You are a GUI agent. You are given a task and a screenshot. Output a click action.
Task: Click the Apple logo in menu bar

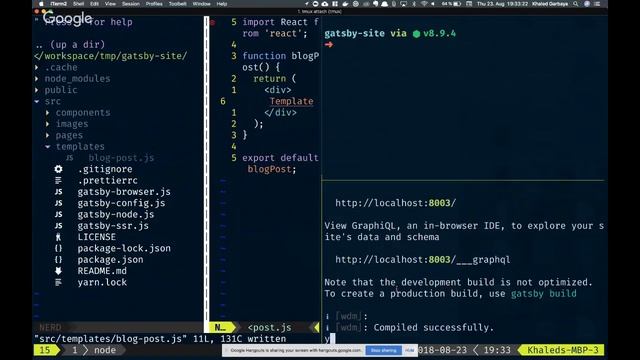[41, 4]
